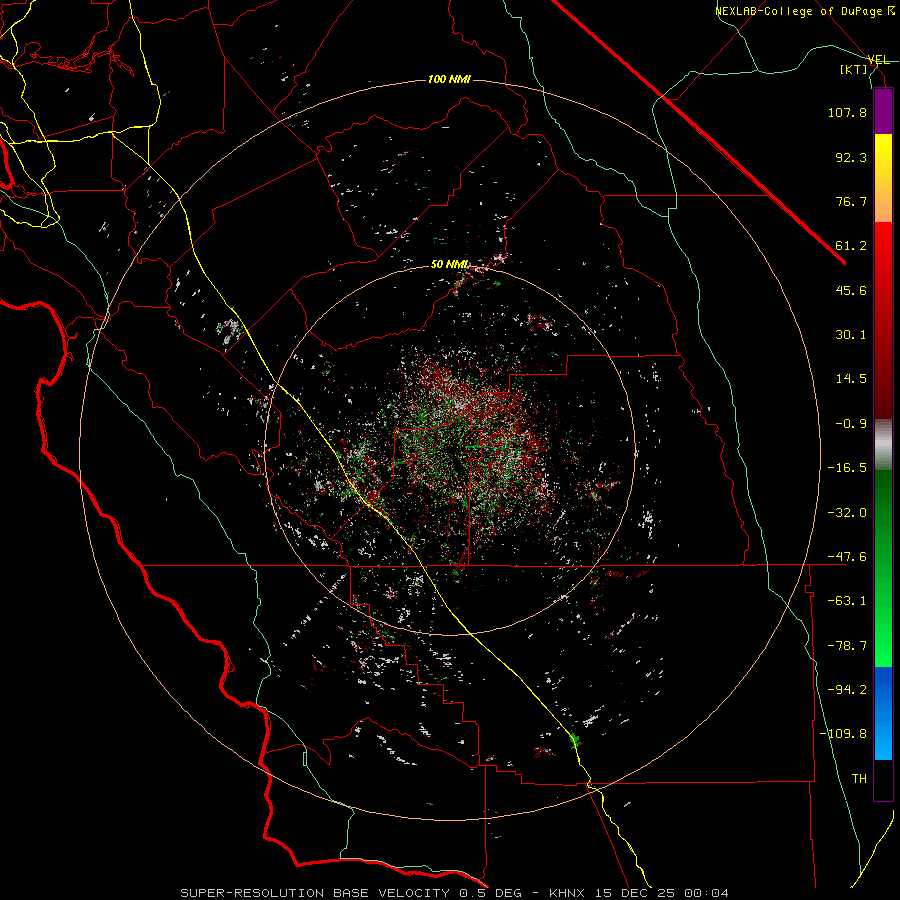Click the -78.7 velocity scale value
Screen dimensions: 900x900
847,646
